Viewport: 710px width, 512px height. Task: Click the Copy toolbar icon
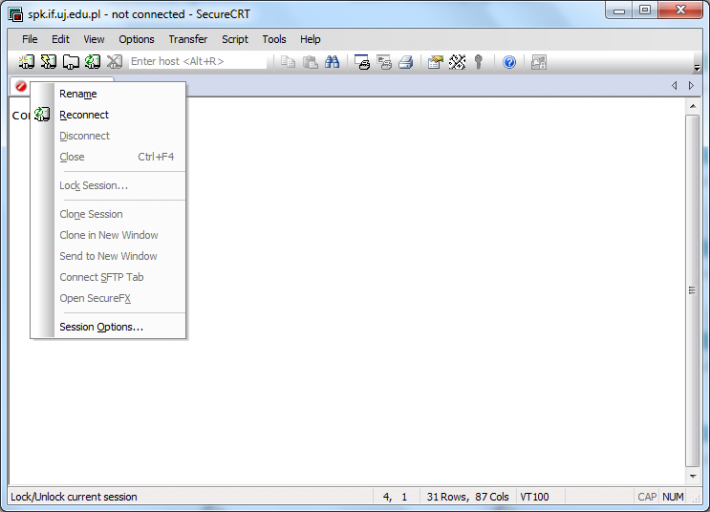coord(288,62)
